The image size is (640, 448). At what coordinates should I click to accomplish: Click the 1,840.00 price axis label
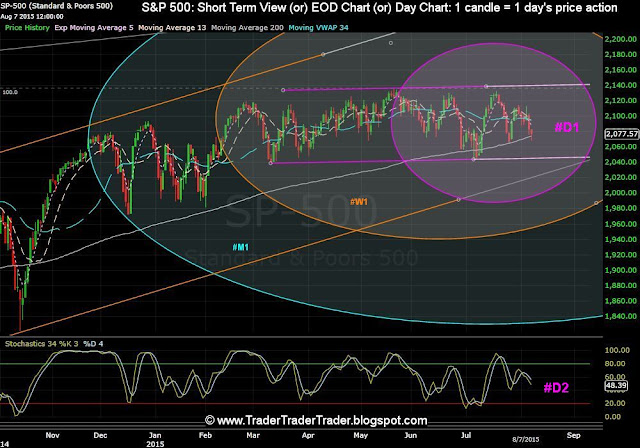point(621,316)
